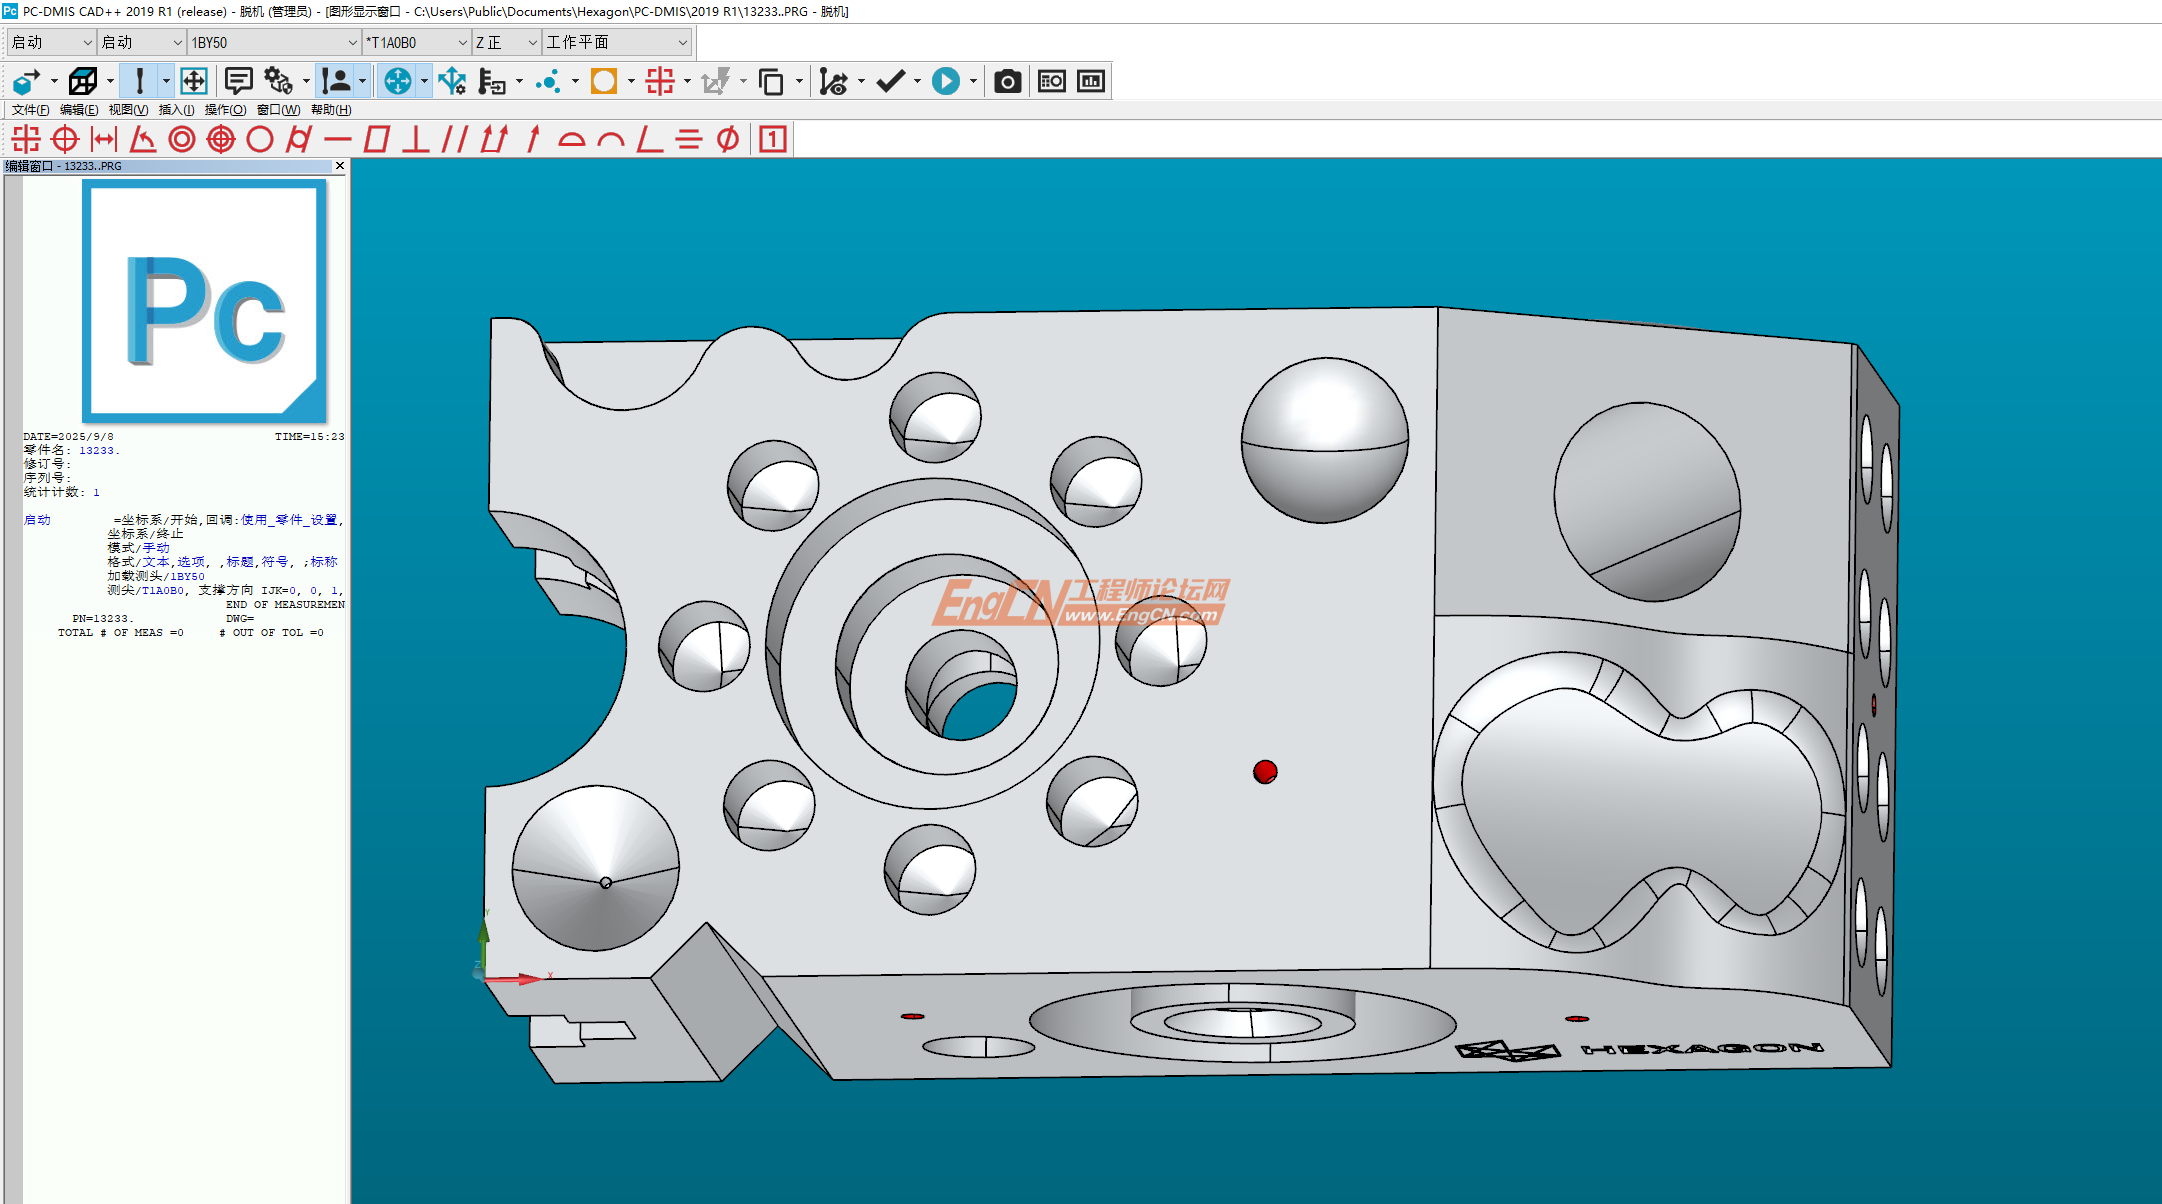Open the T1A0B0 probe tip dropdown
This screenshot has width=2162, height=1204.
pyautogui.click(x=462, y=43)
